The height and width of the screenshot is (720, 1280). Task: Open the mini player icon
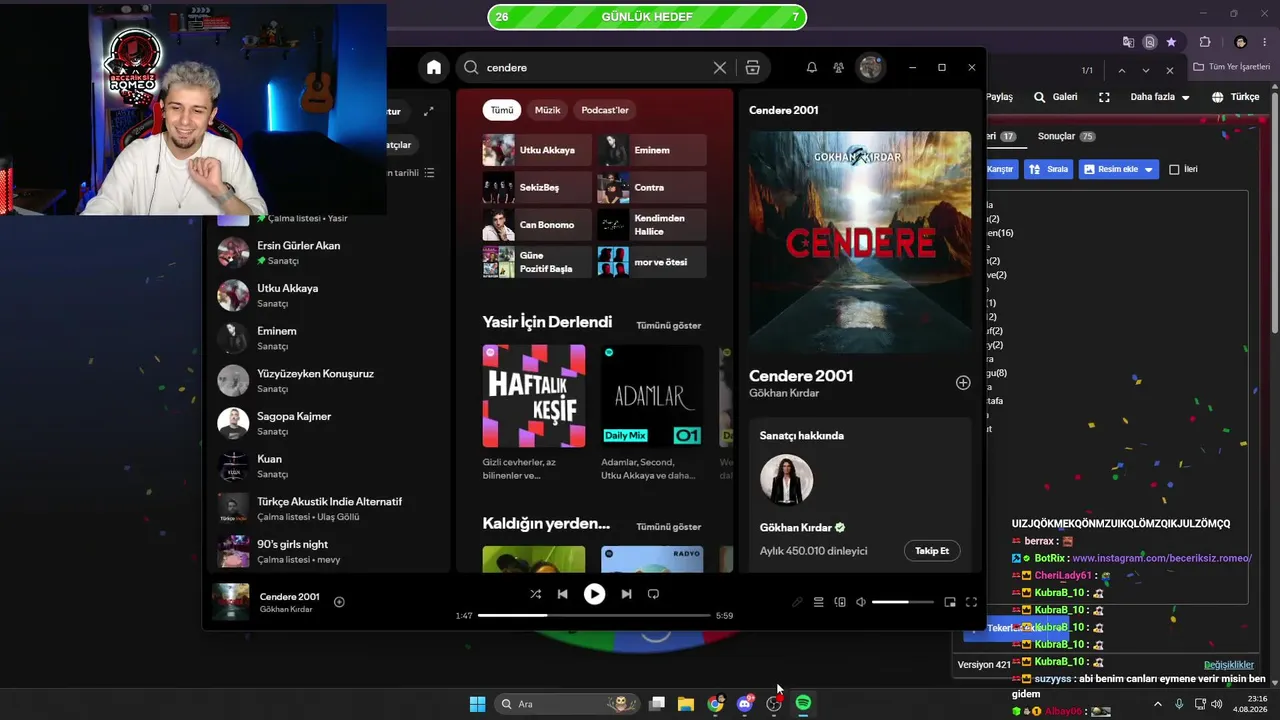pos(950,602)
